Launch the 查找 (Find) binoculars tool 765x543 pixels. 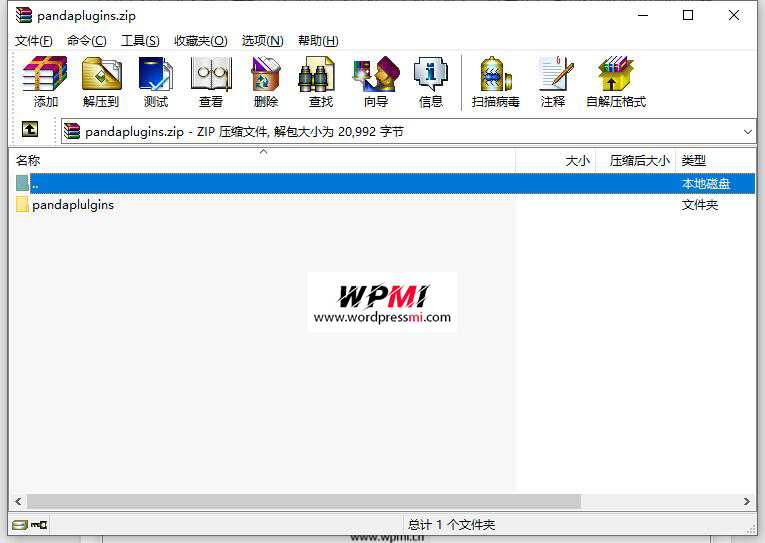click(x=320, y=82)
